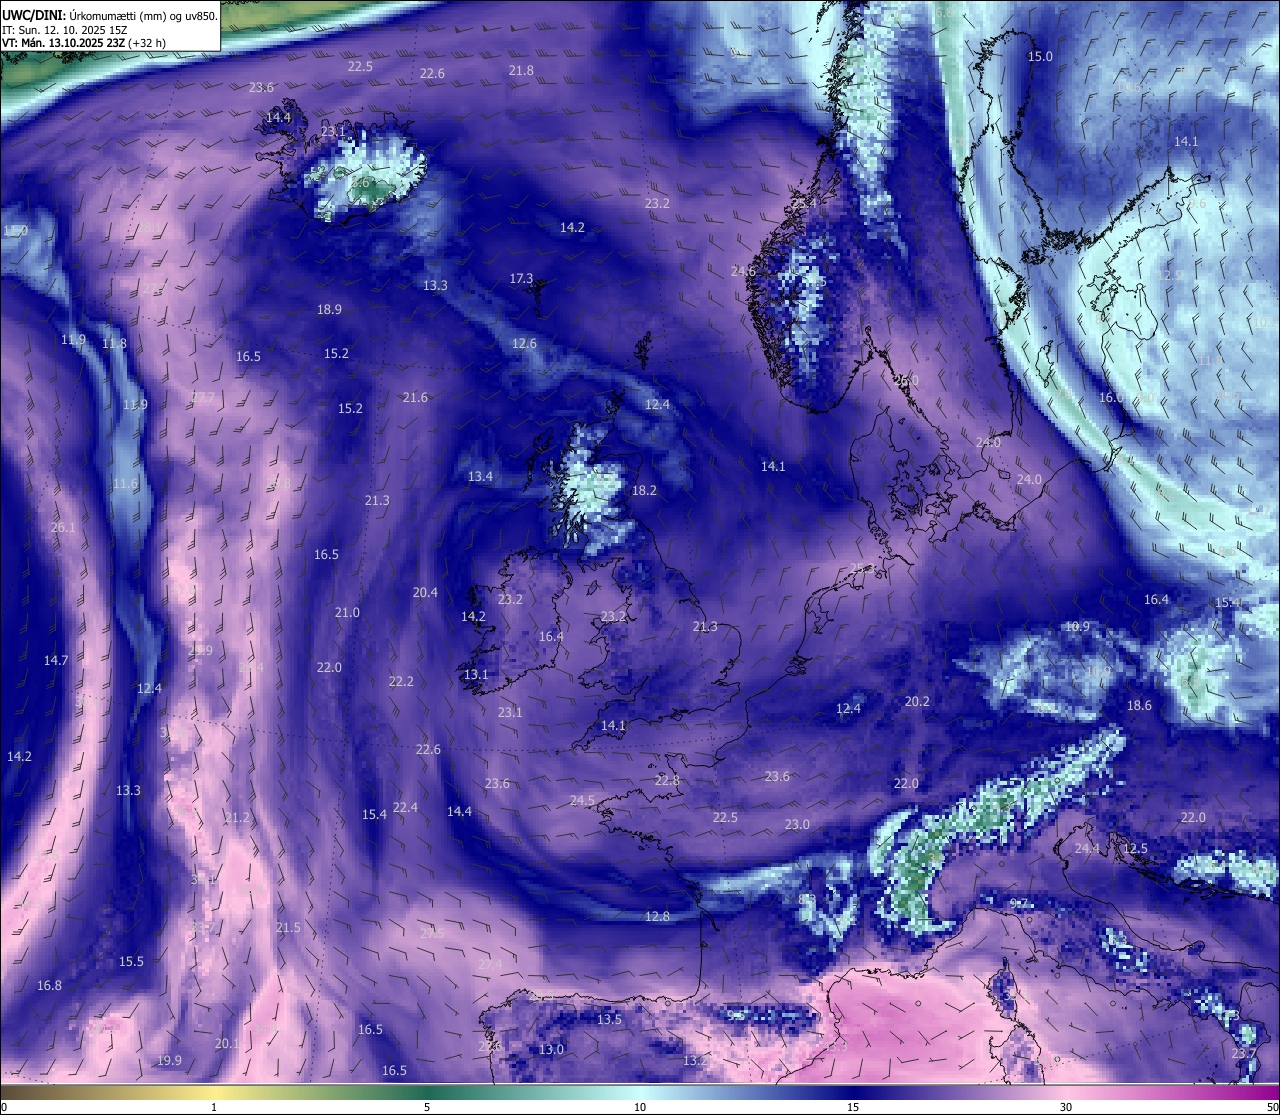The height and width of the screenshot is (1115, 1280).
Task: Select the '18.2' value label
Action: [x=644, y=491]
